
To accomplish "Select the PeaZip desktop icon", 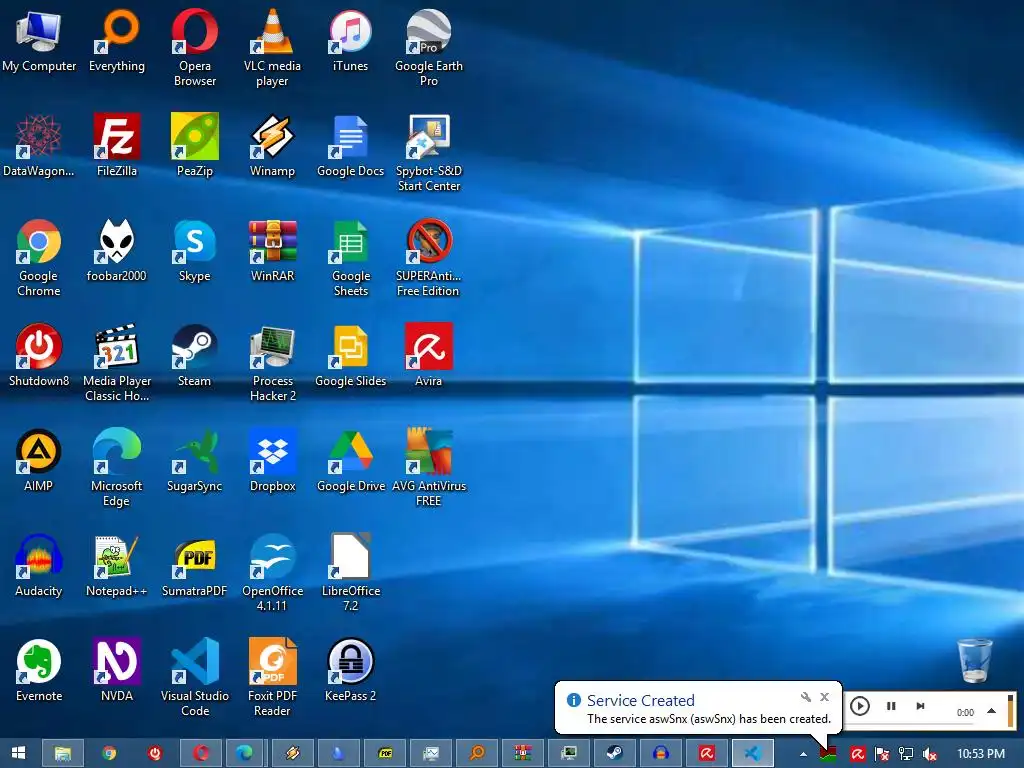I will 195,145.
